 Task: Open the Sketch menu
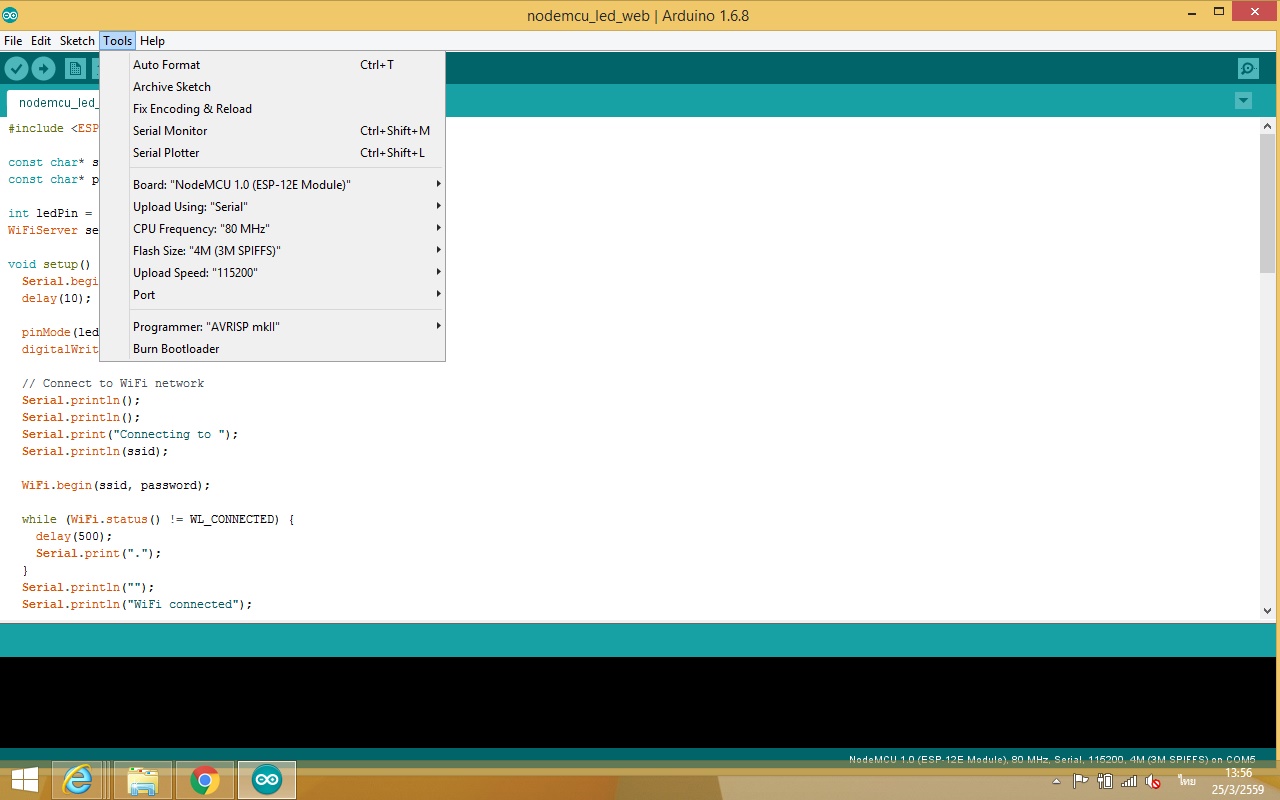click(77, 41)
